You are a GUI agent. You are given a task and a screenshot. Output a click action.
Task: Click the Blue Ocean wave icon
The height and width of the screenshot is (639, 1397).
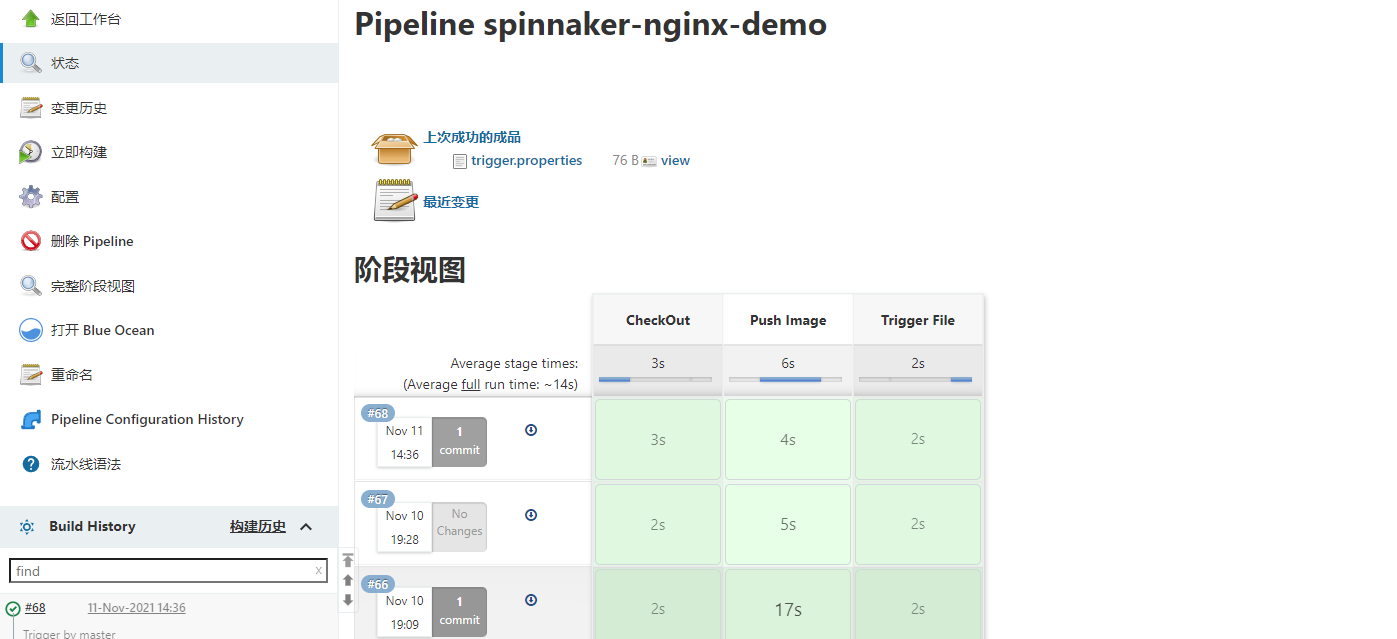tap(31, 330)
